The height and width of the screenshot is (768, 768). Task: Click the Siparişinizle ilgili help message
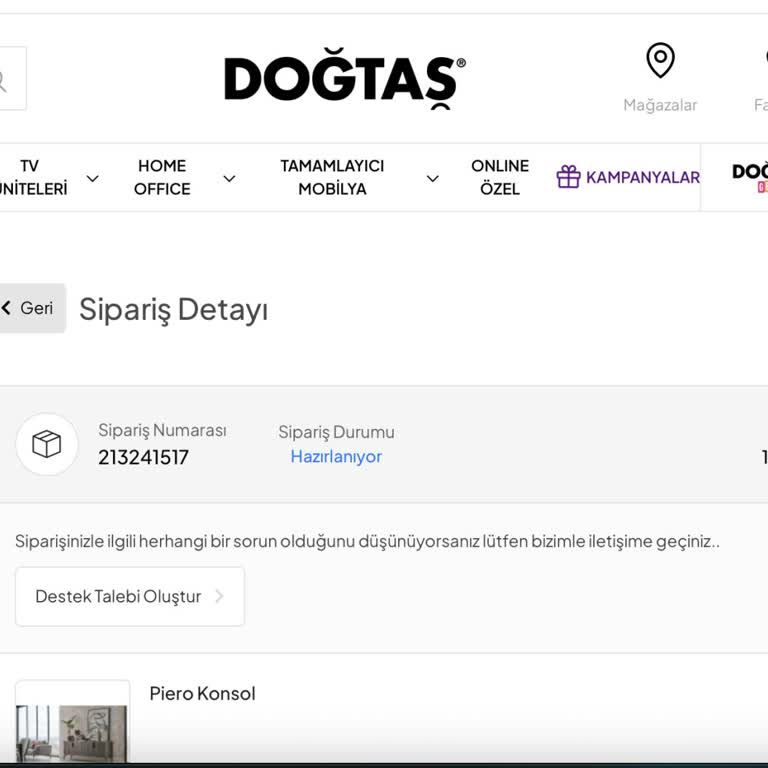coord(367,541)
